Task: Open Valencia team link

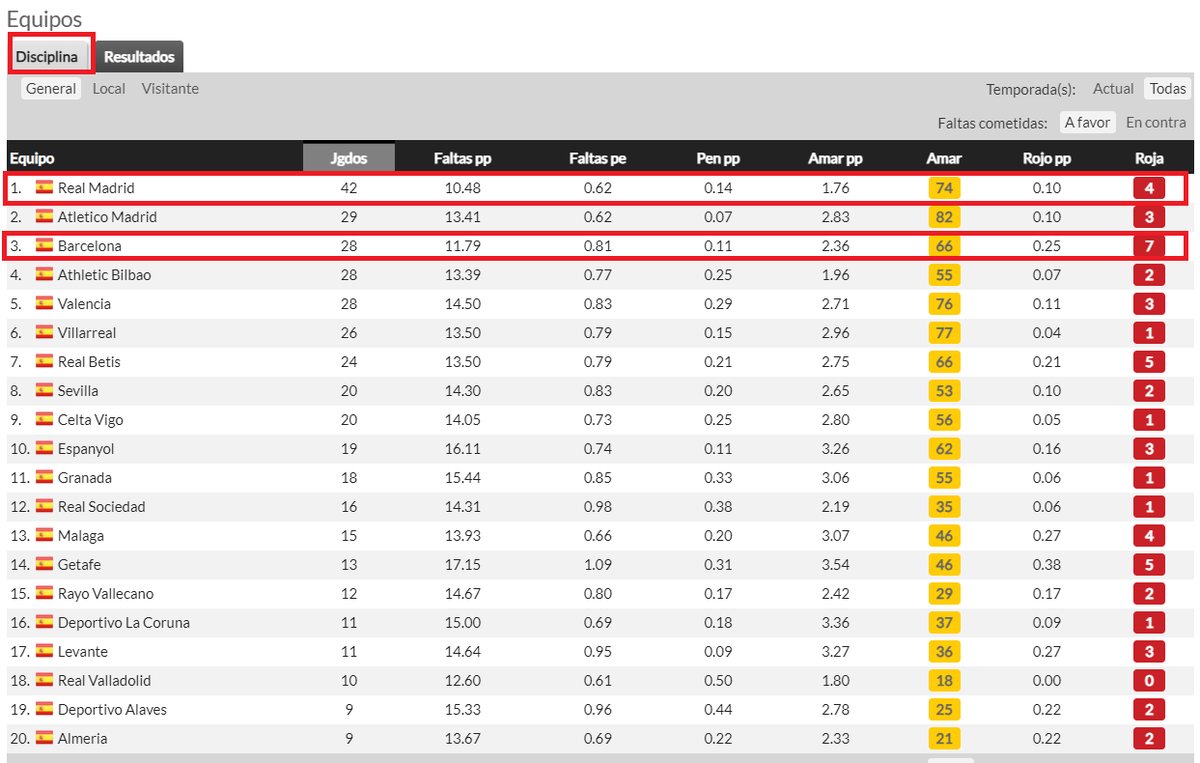Action: click(84, 304)
